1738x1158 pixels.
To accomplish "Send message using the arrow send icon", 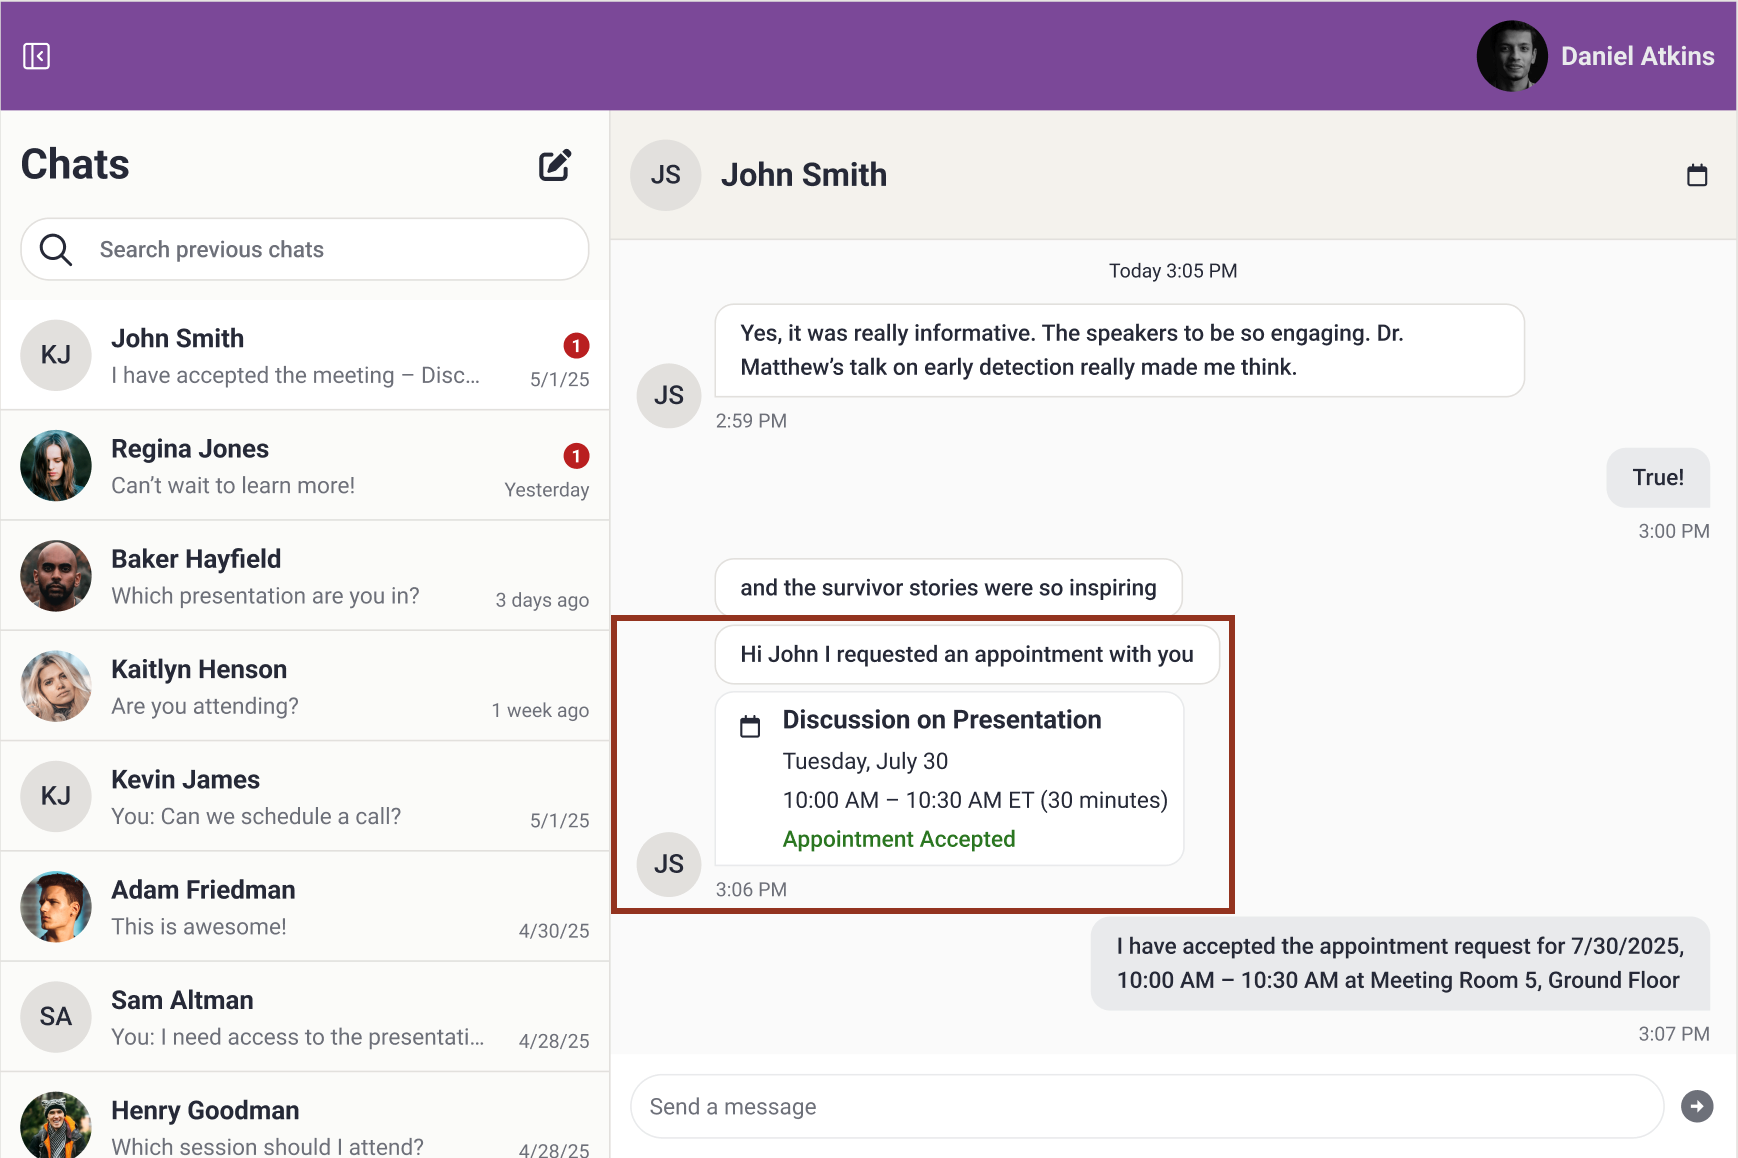I will tap(1697, 1106).
